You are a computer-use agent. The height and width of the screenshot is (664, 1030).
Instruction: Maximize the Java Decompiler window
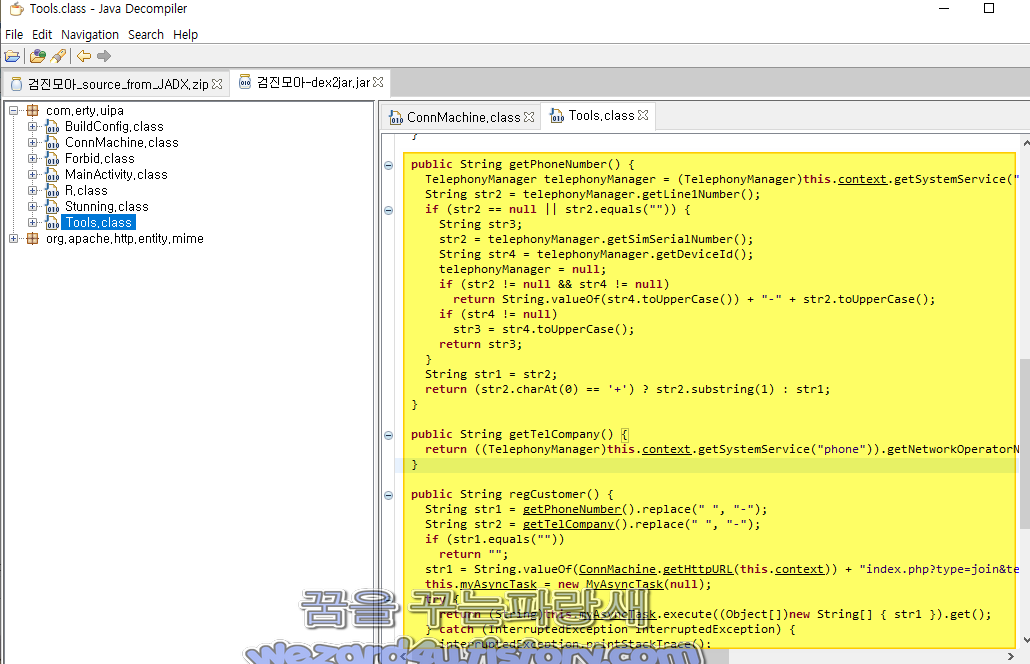click(989, 9)
